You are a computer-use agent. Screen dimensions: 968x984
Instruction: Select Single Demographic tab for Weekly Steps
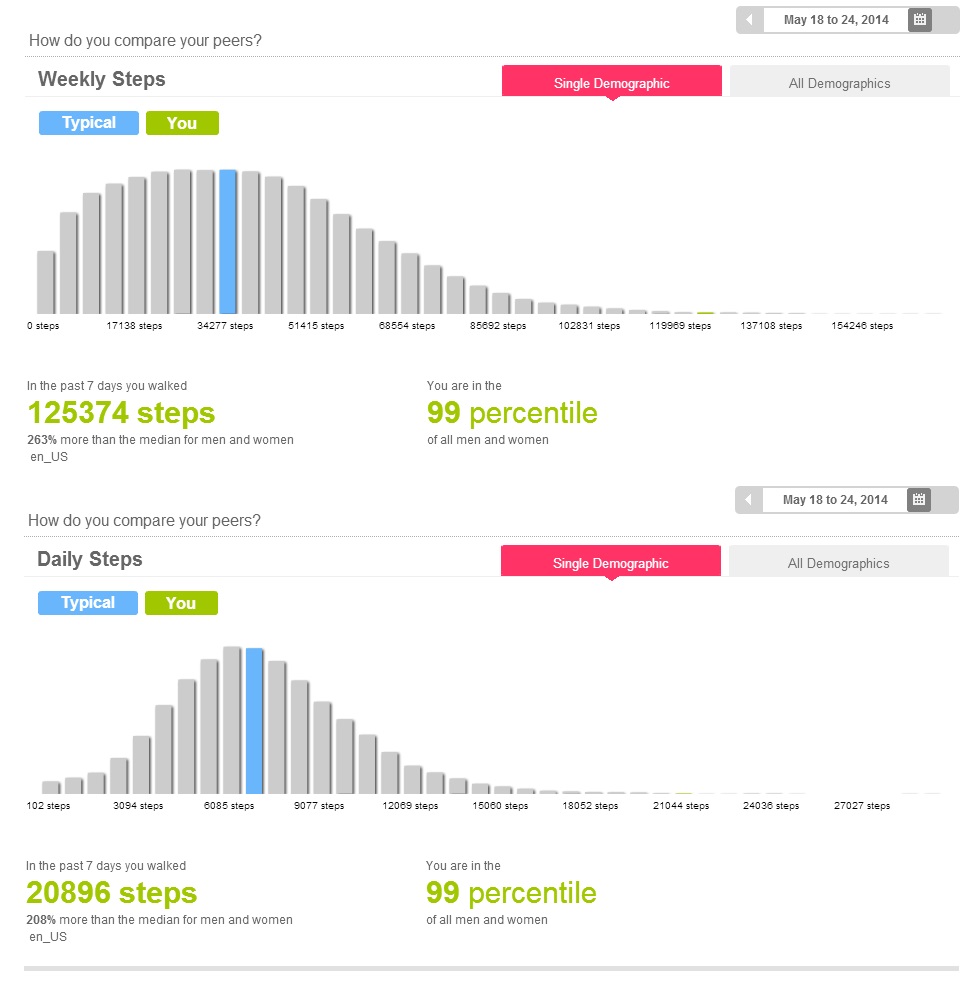tap(611, 83)
